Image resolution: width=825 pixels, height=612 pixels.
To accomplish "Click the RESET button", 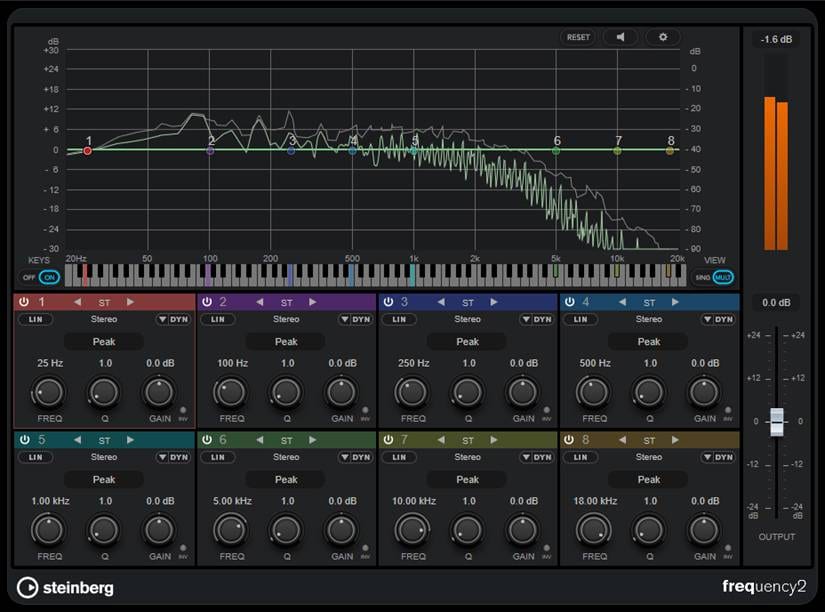I will [x=578, y=37].
